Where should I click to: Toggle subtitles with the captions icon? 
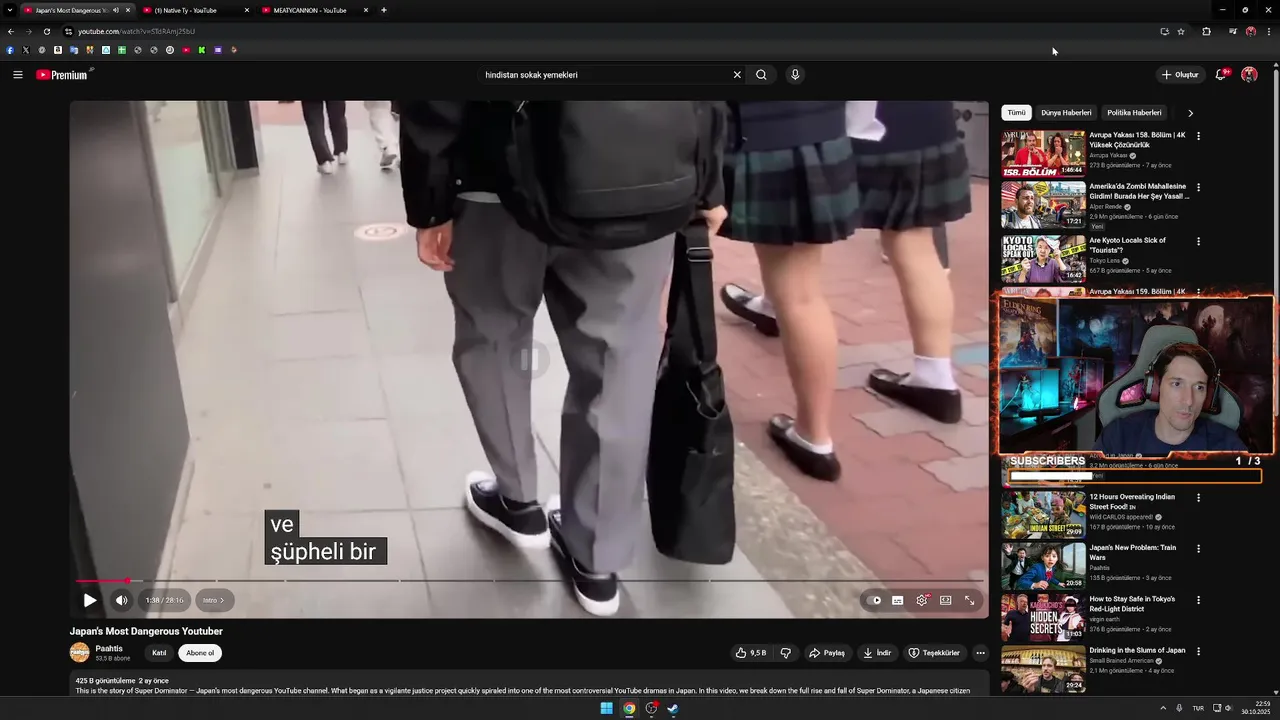point(898,600)
